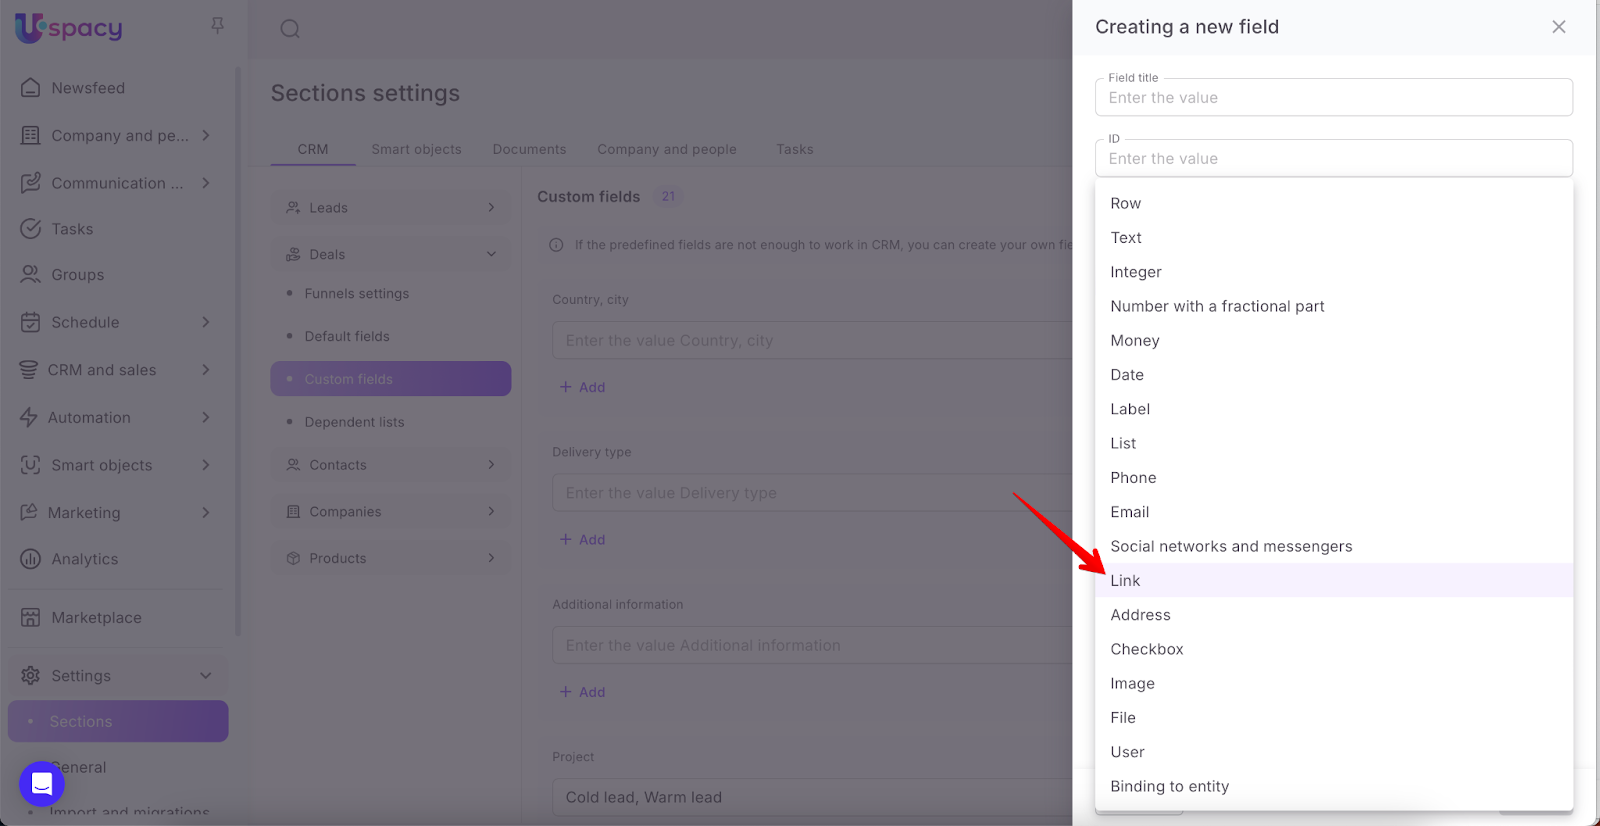This screenshot has width=1600, height=826.
Task: Expand the CRM and sales menu
Action: coord(206,370)
